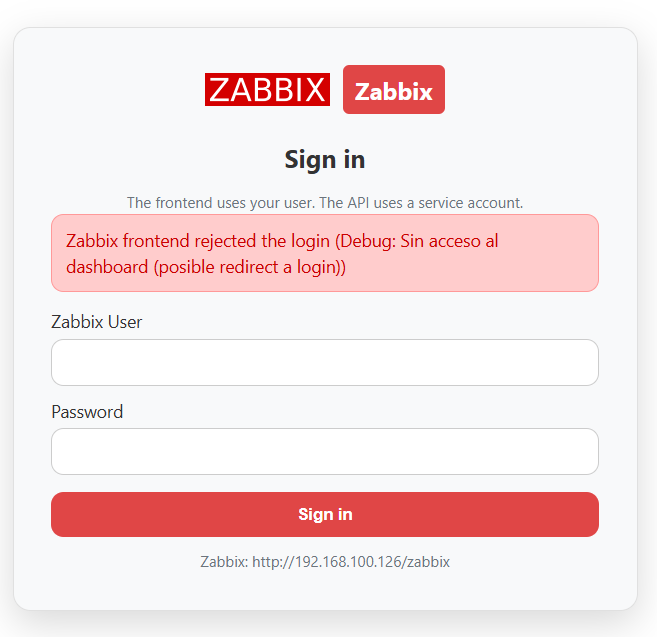Click the "Zabbix:" prefix in the footer

[x=223, y=562]
